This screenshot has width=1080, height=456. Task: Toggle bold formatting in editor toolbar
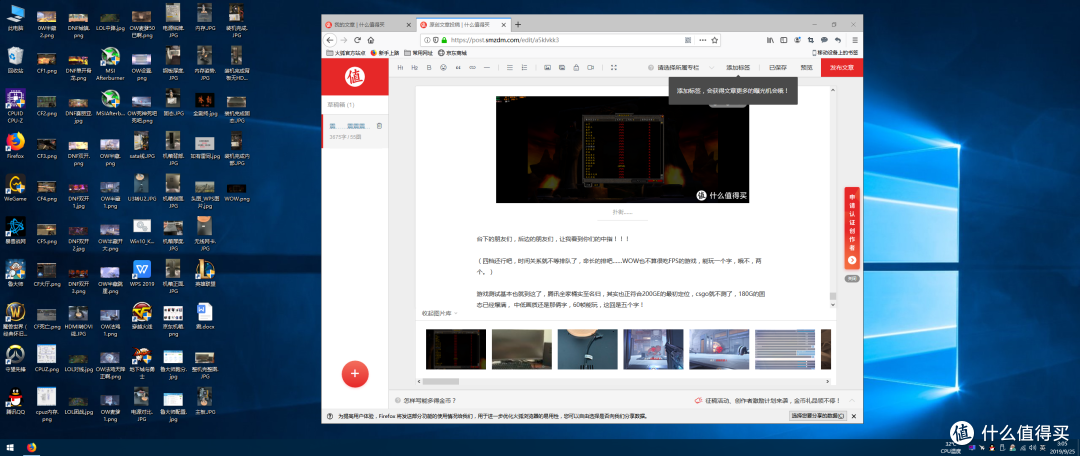429,68
